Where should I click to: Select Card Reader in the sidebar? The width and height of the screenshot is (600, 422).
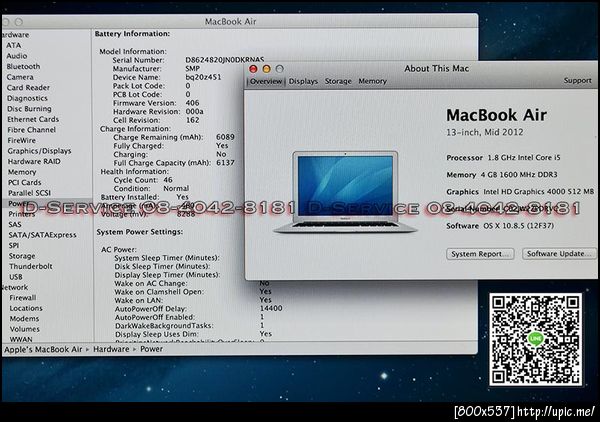28,88
